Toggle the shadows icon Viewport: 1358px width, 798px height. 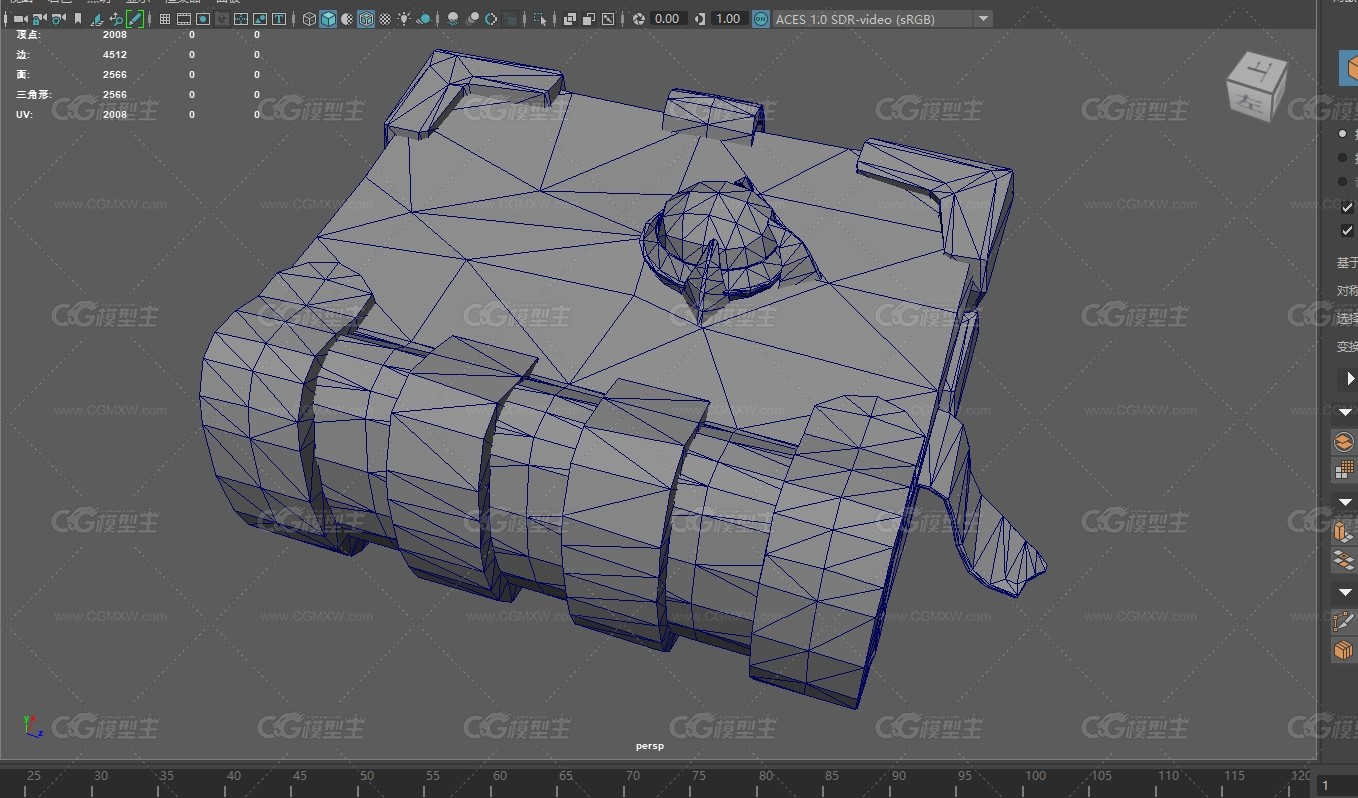(x=424, y=19)
